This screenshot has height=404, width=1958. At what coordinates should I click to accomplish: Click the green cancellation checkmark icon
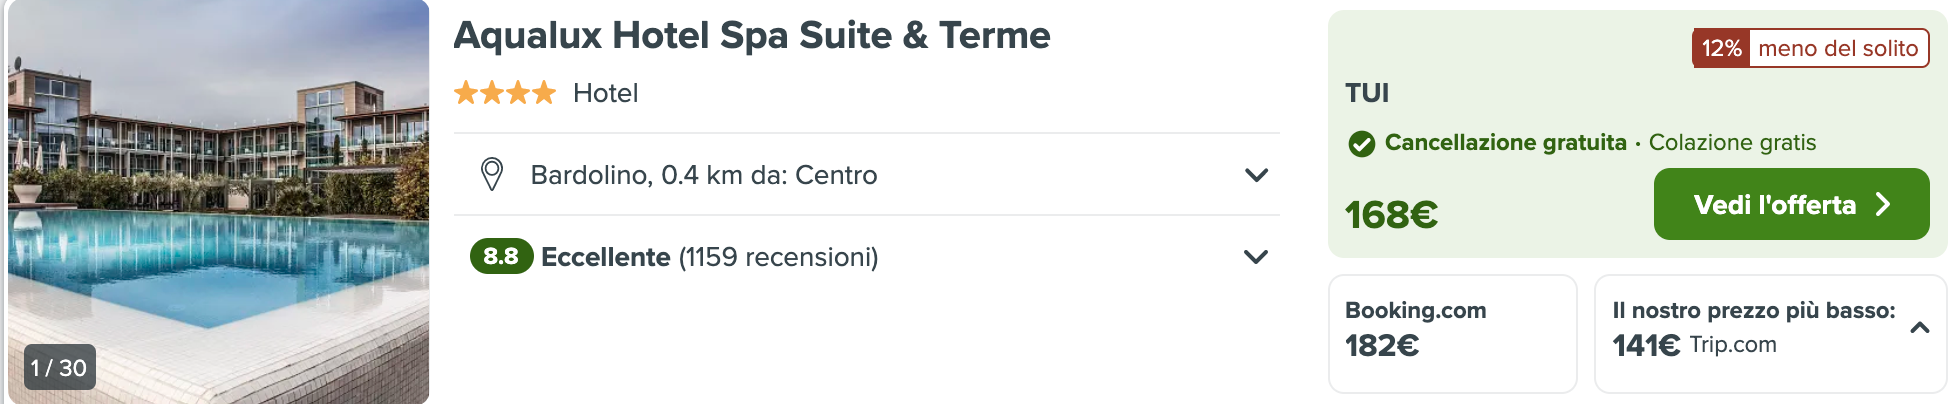click(x=1361, y=144)
